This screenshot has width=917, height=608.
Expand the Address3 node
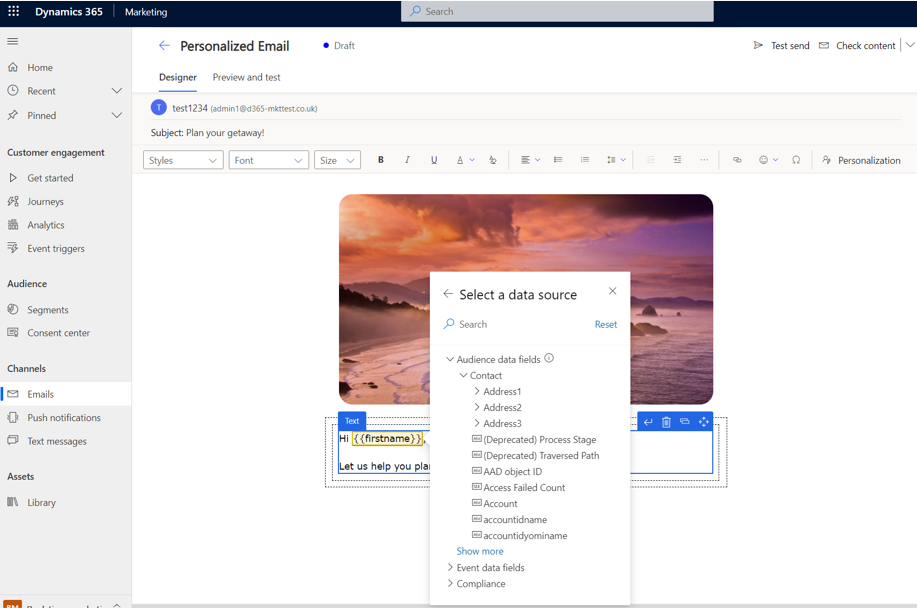[x=477, y=423]
